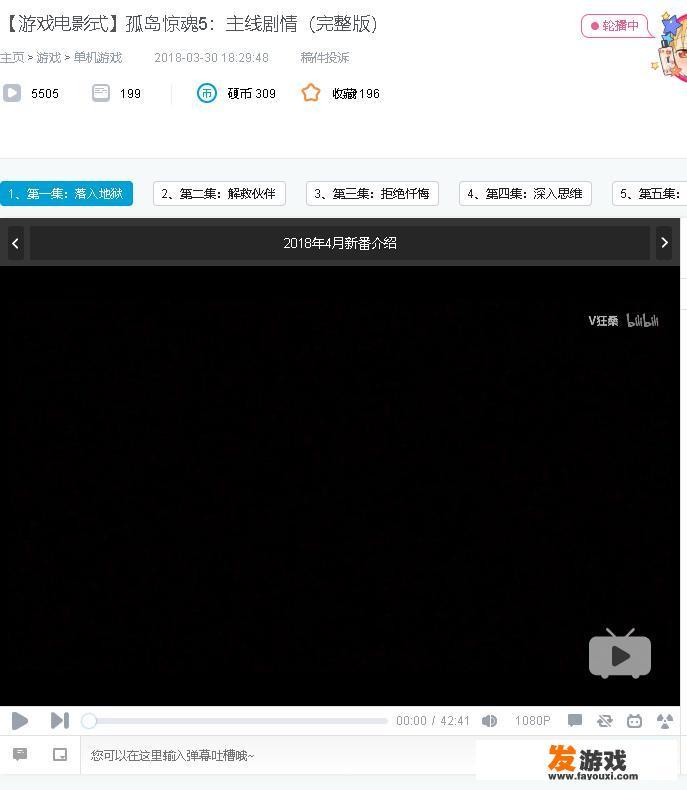Give a coin with the 硬币 icon
The image size is (687, 790).
pos(207,93)
